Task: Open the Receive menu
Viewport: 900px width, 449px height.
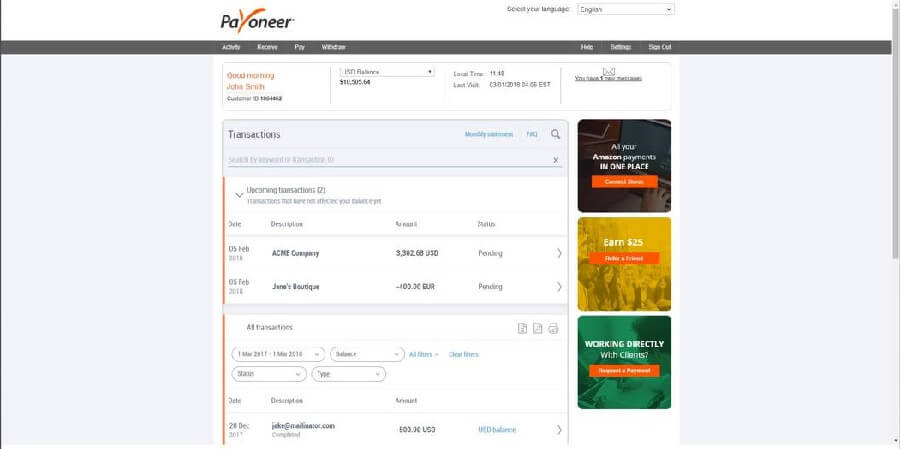Action: (267, 47)
